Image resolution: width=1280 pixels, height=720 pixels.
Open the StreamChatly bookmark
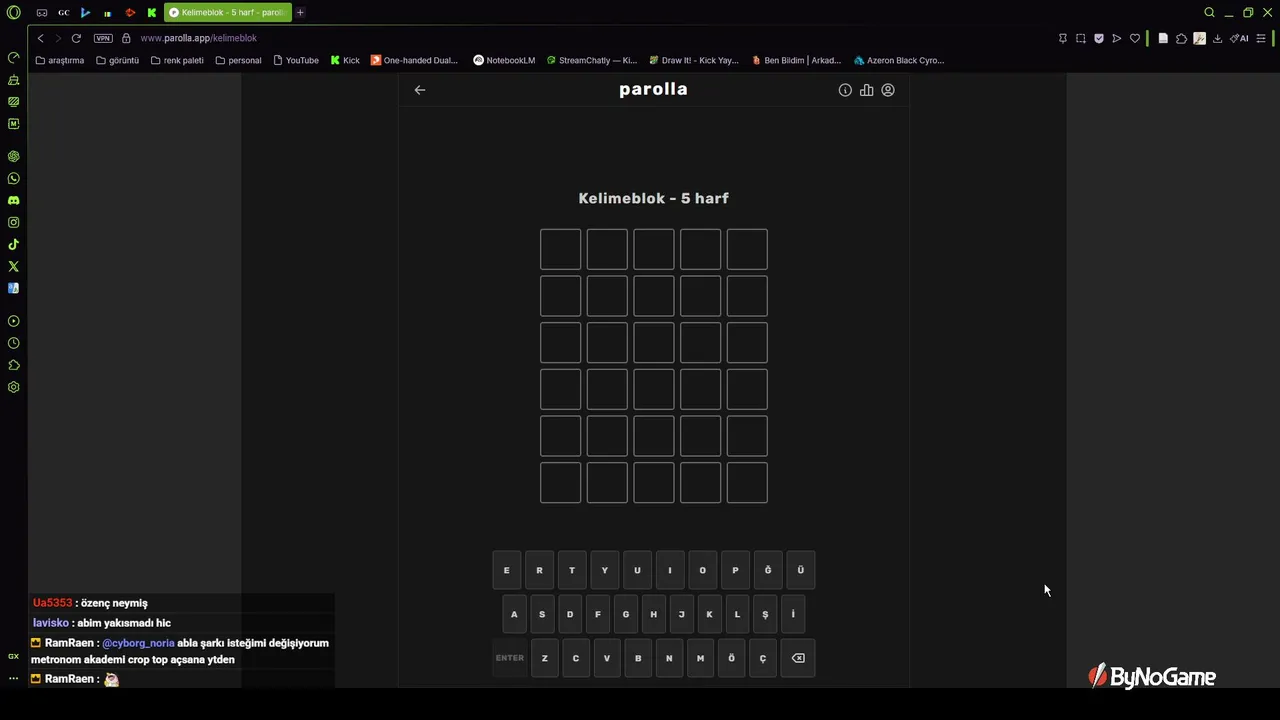pos(592,60)
